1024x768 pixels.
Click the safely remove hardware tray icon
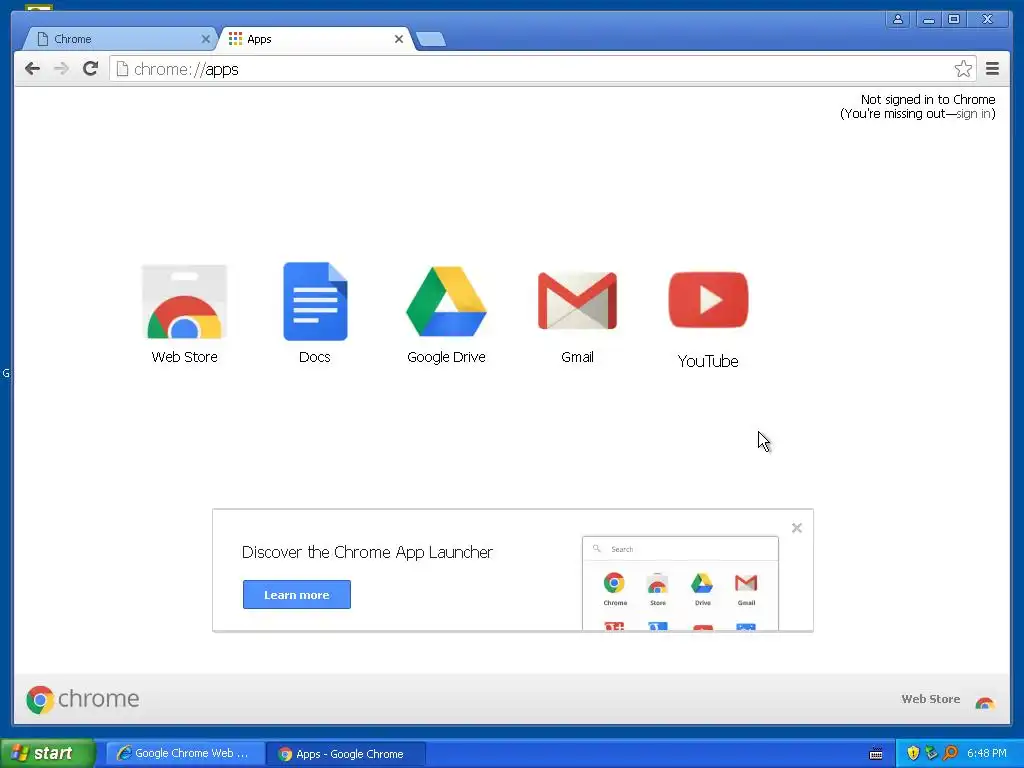click(931, 753)
